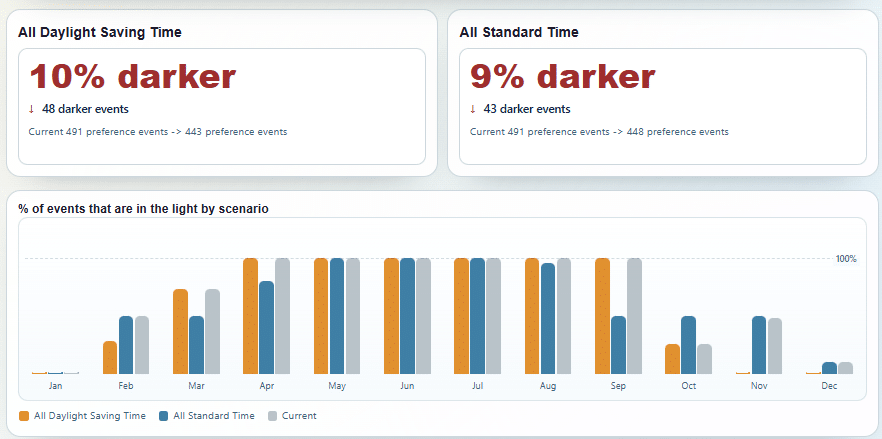Toggle the Current series legend label
Screen dimensions: 882x439
(x=299, y=416)
